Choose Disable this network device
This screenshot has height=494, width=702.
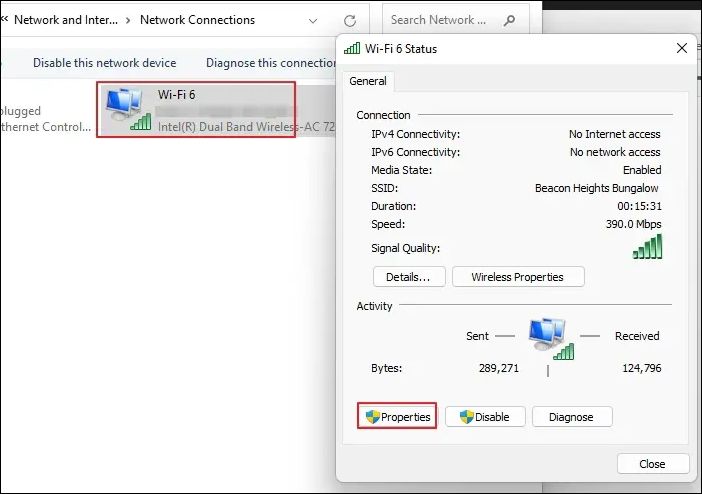point(104,63)
